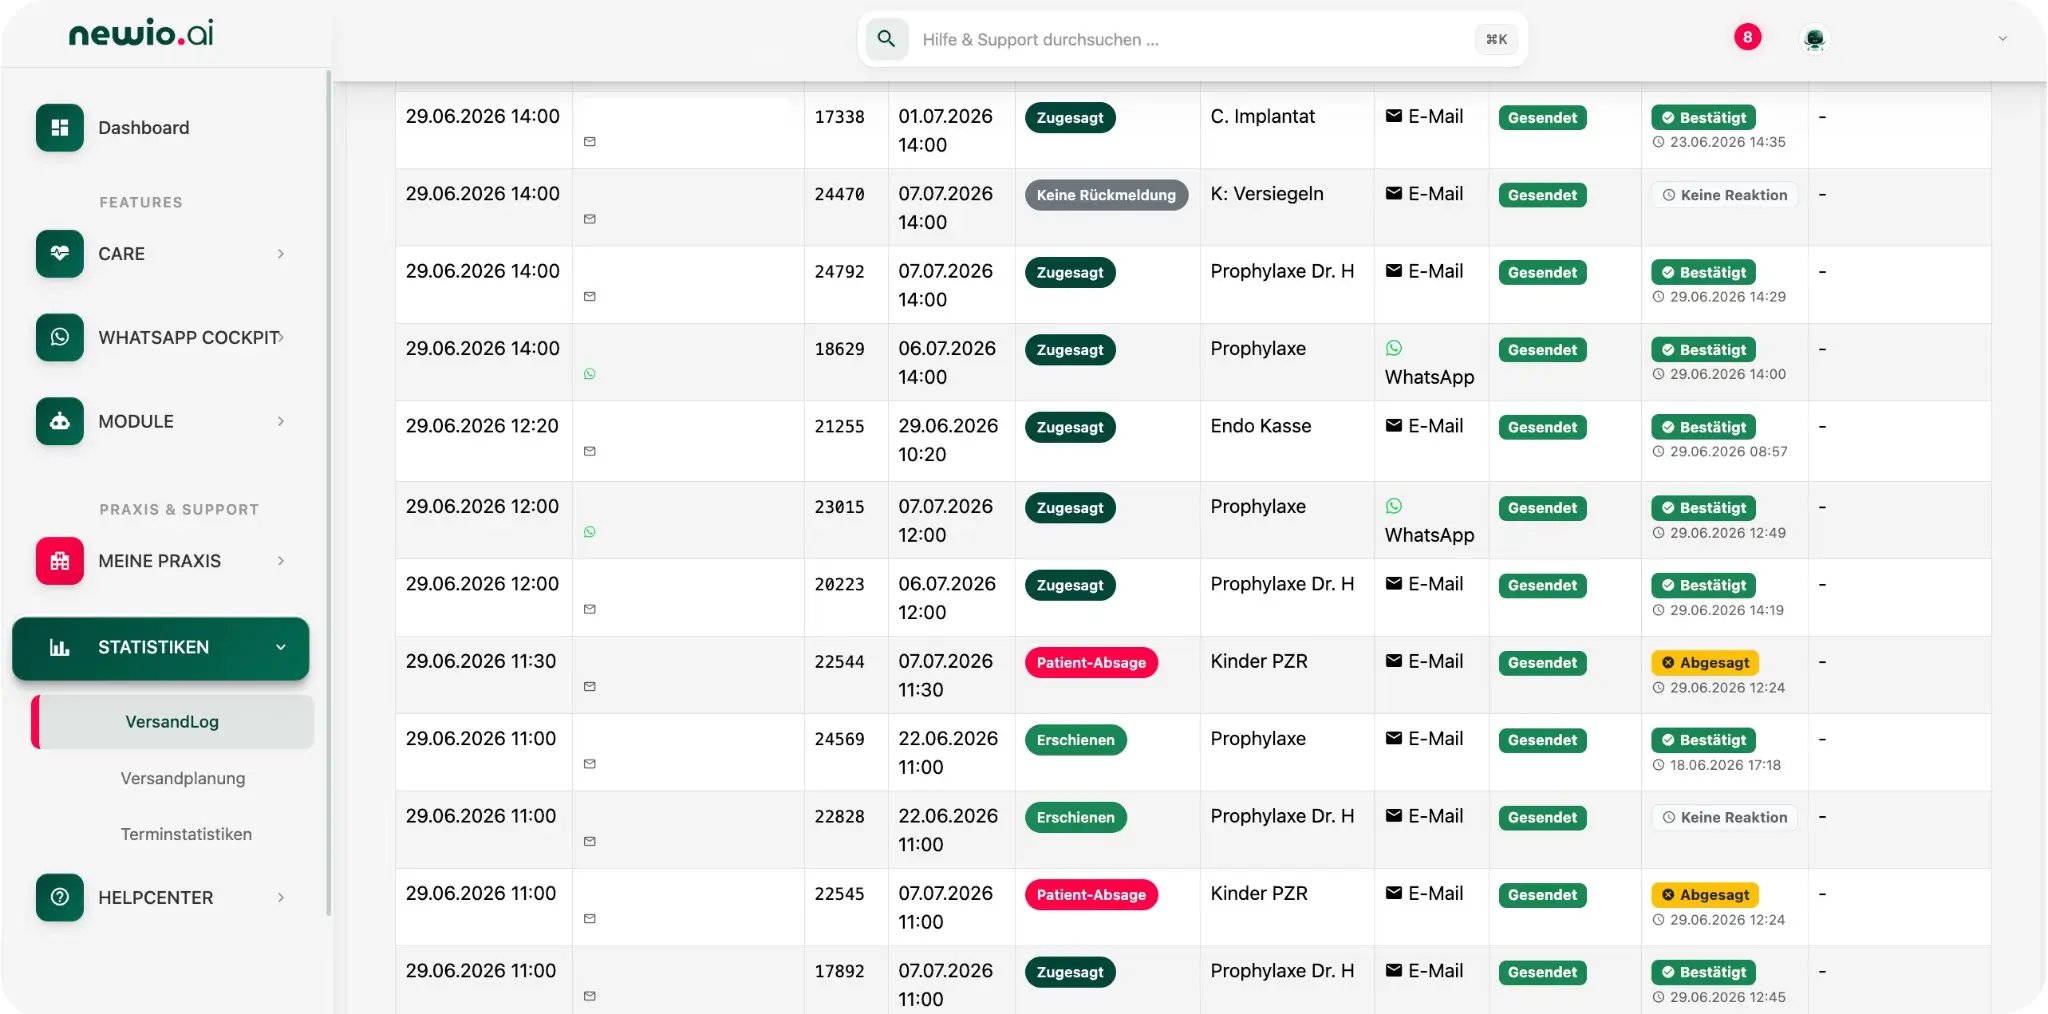Click the MODULE robot icon
The image size is (2048, 1014).
point(60,422)
